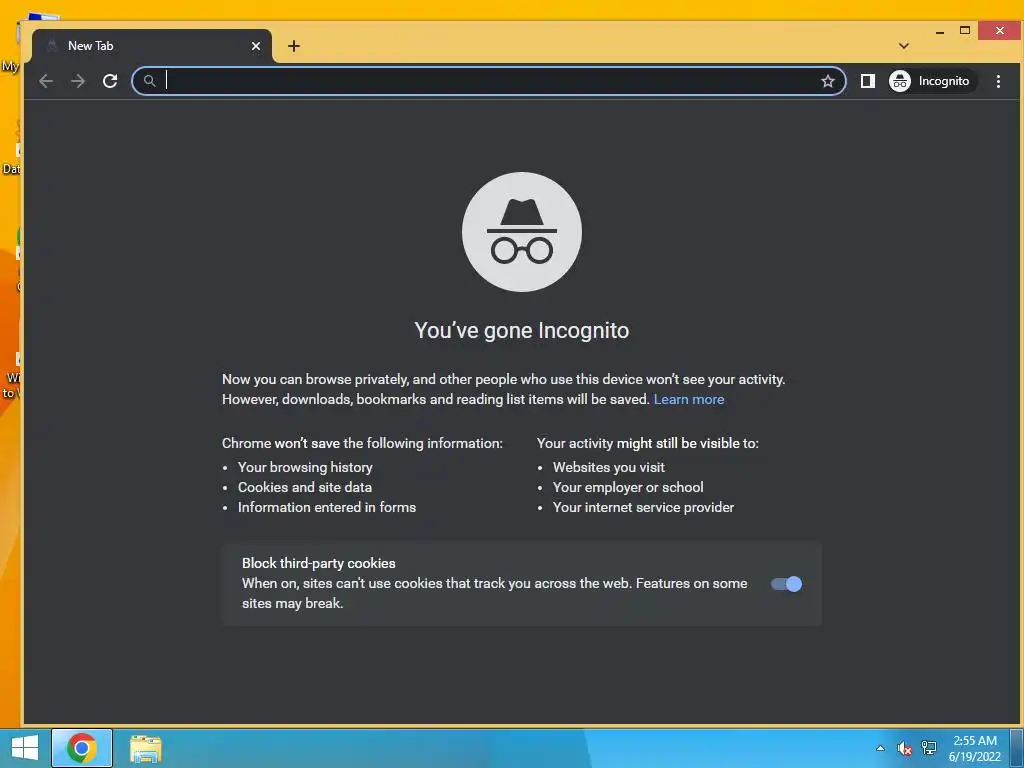Screen dimensions: 1024x768
Task: Click the network tray icon
Action: pos(929,748)
